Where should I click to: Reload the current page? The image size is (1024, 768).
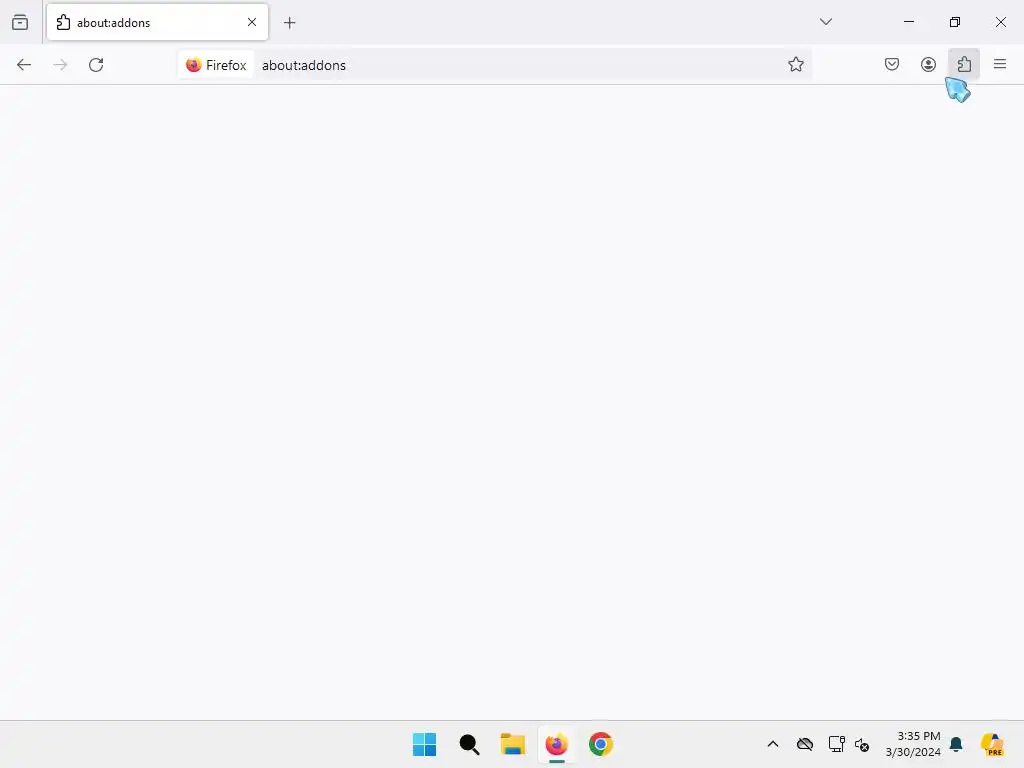click(96, 65)
